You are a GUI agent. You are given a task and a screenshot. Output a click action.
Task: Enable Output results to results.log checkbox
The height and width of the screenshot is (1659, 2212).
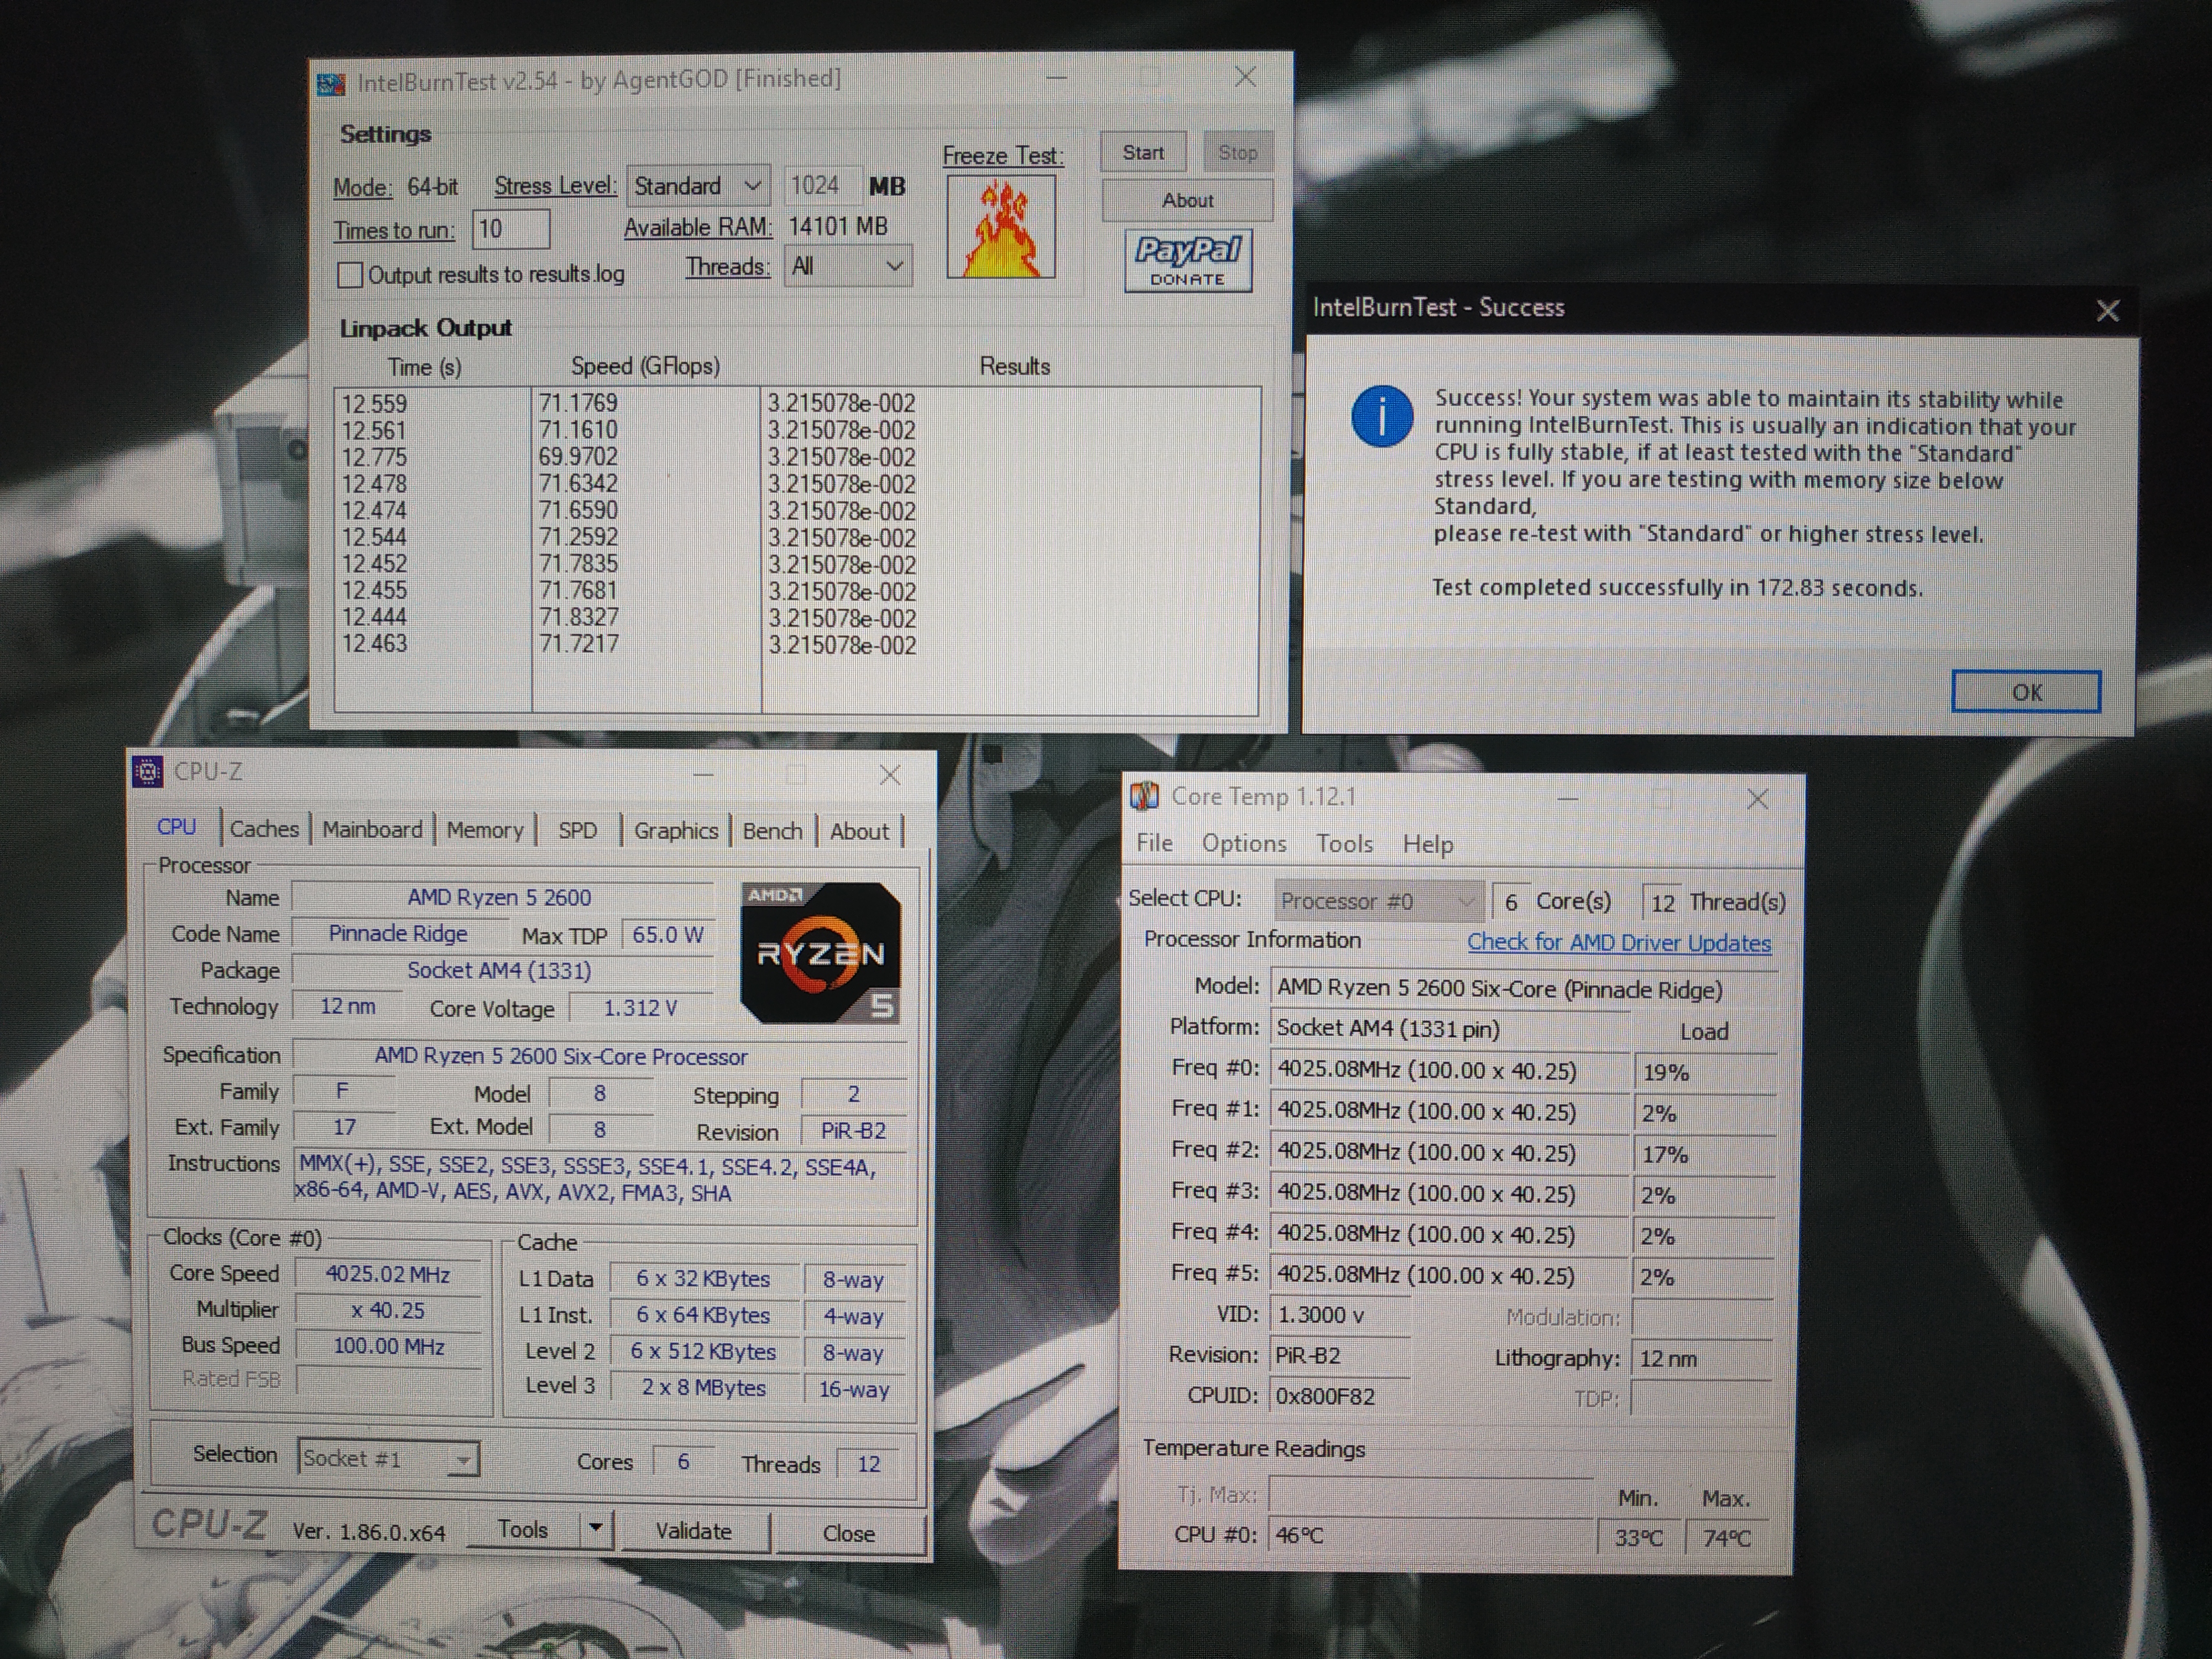tap(349, 275)
